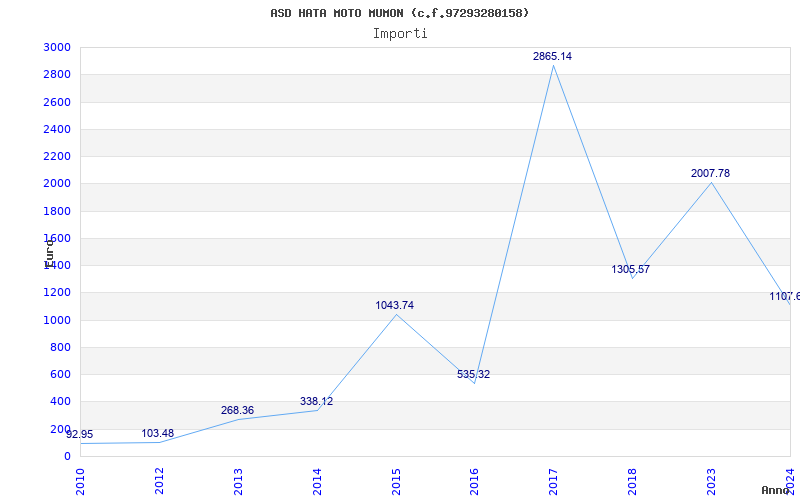Click the x-axis year 2013

pyautogui.click(x=238, y=481)
